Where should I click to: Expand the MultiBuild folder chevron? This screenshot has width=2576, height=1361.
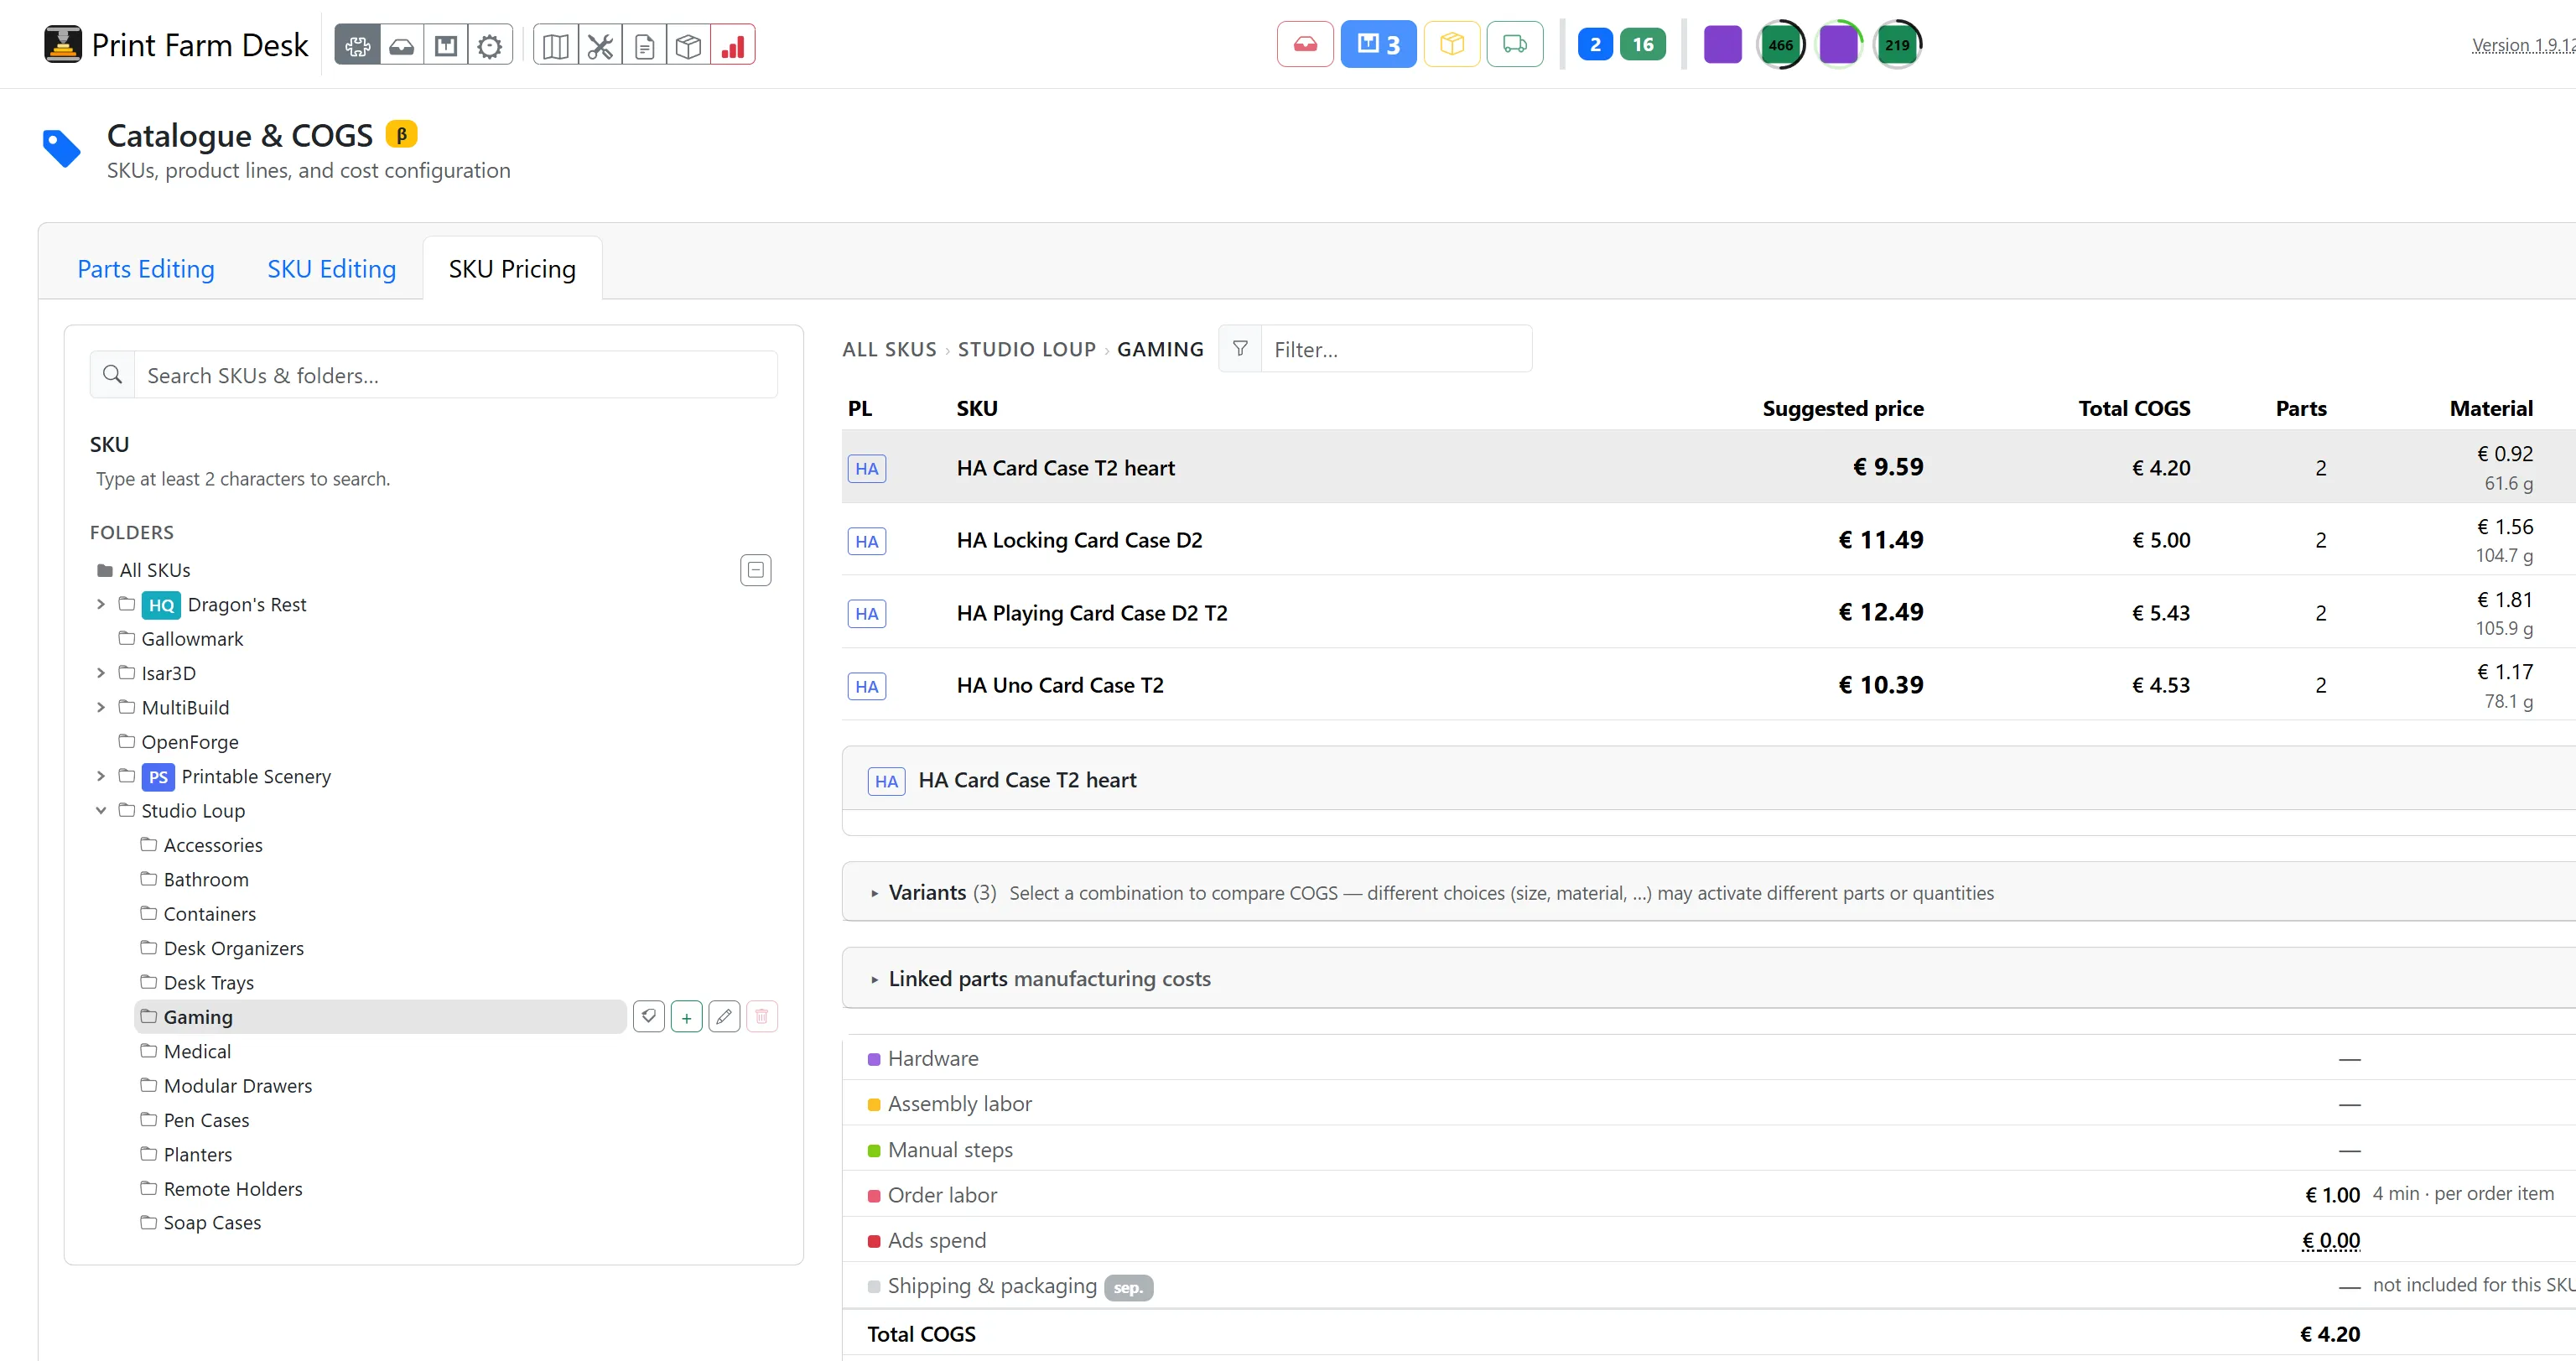(101, 707)
